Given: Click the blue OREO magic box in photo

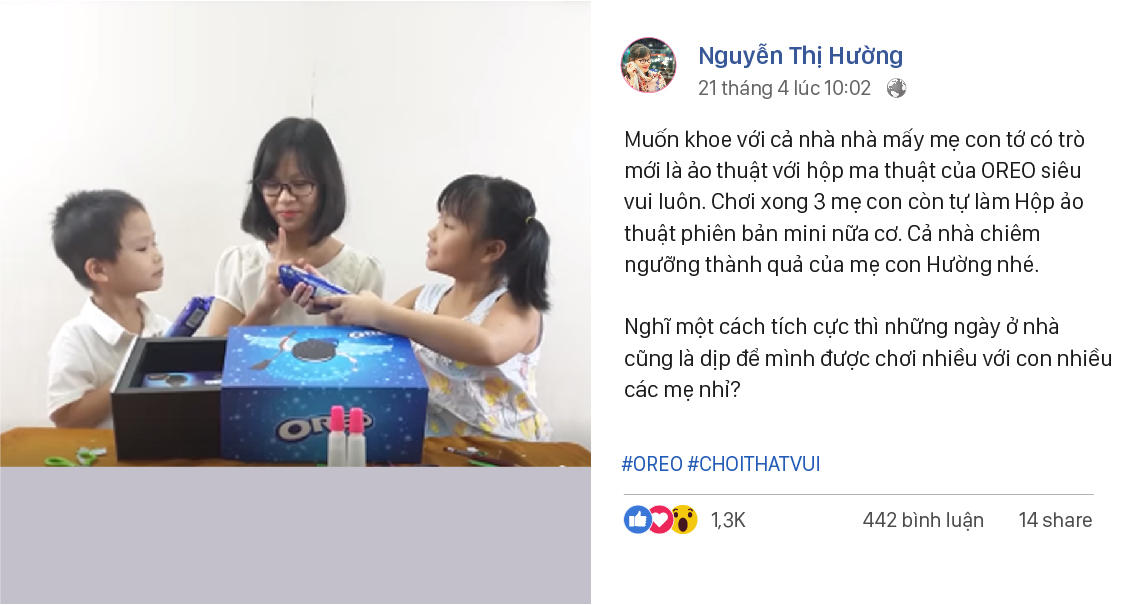Looking at the screenshot, I should [x=323, y=395].
